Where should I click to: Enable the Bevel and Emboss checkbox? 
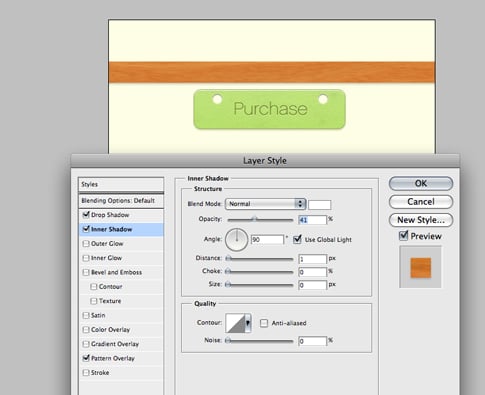click(86, 272)
